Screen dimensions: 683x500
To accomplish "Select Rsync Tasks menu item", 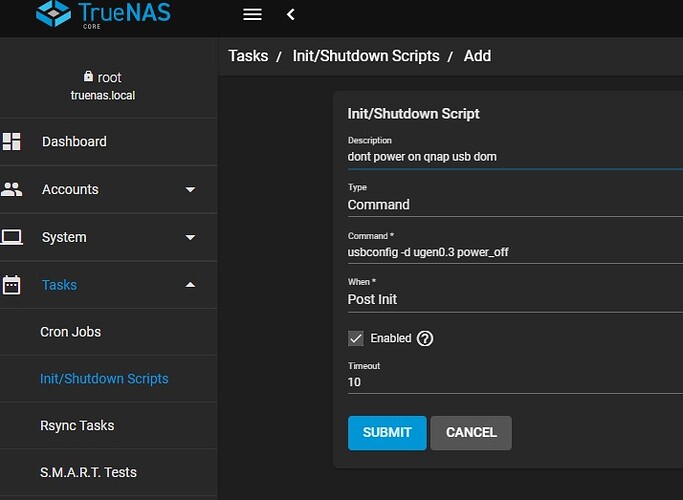I will [77, 425].
